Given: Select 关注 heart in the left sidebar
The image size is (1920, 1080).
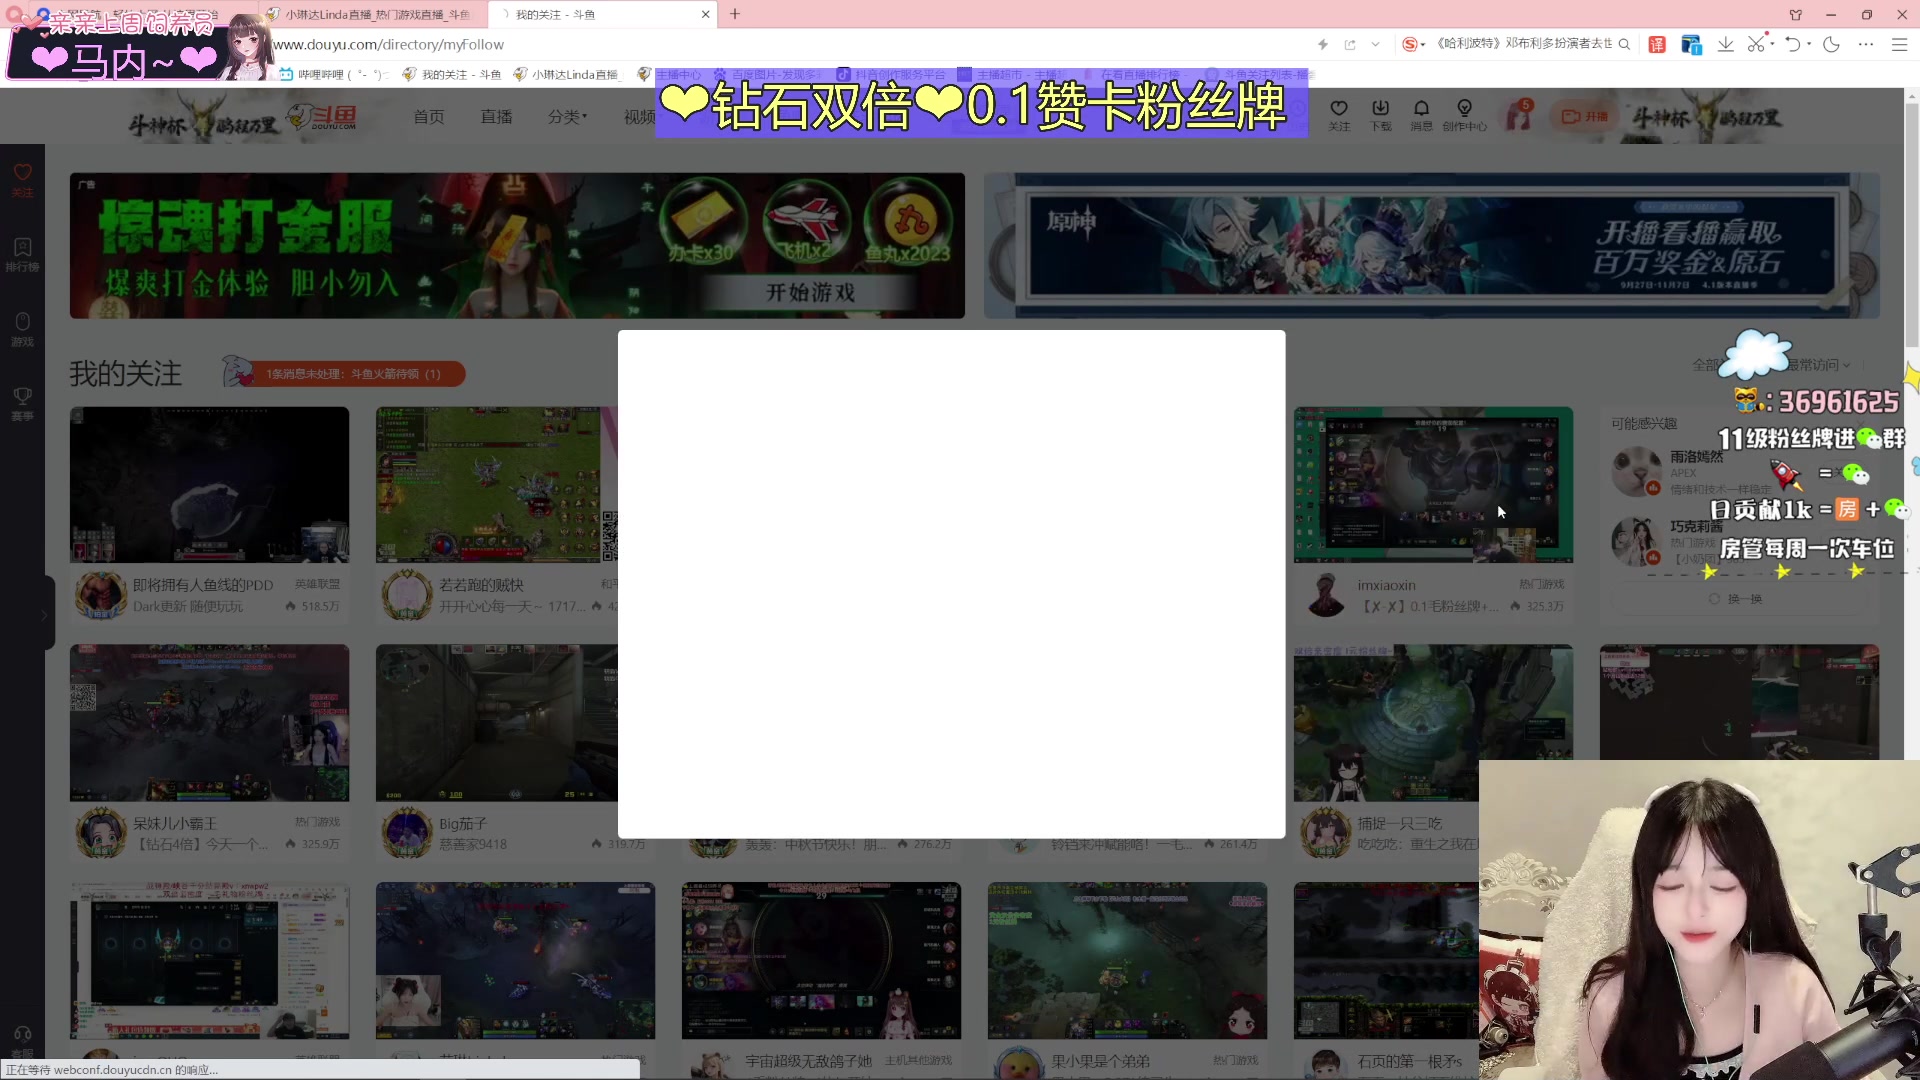Looking at the screenshot, I should click(x=22, y=180).
